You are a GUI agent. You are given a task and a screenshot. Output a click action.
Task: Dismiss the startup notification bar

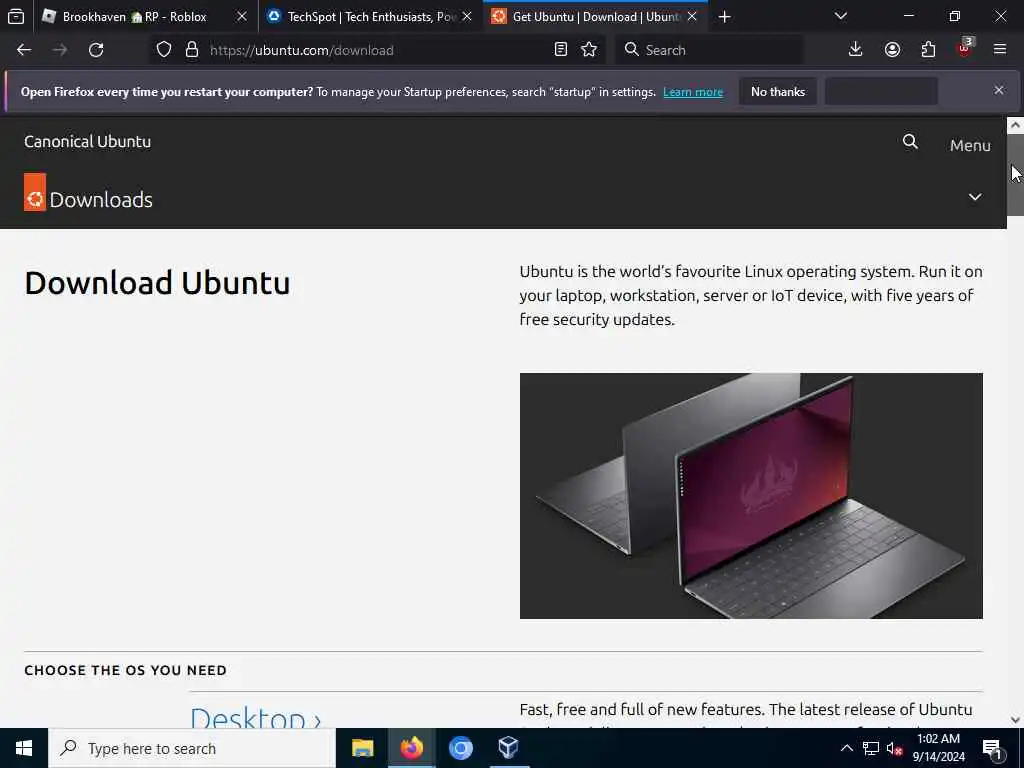pyautogui.click(x=999, y=90)
